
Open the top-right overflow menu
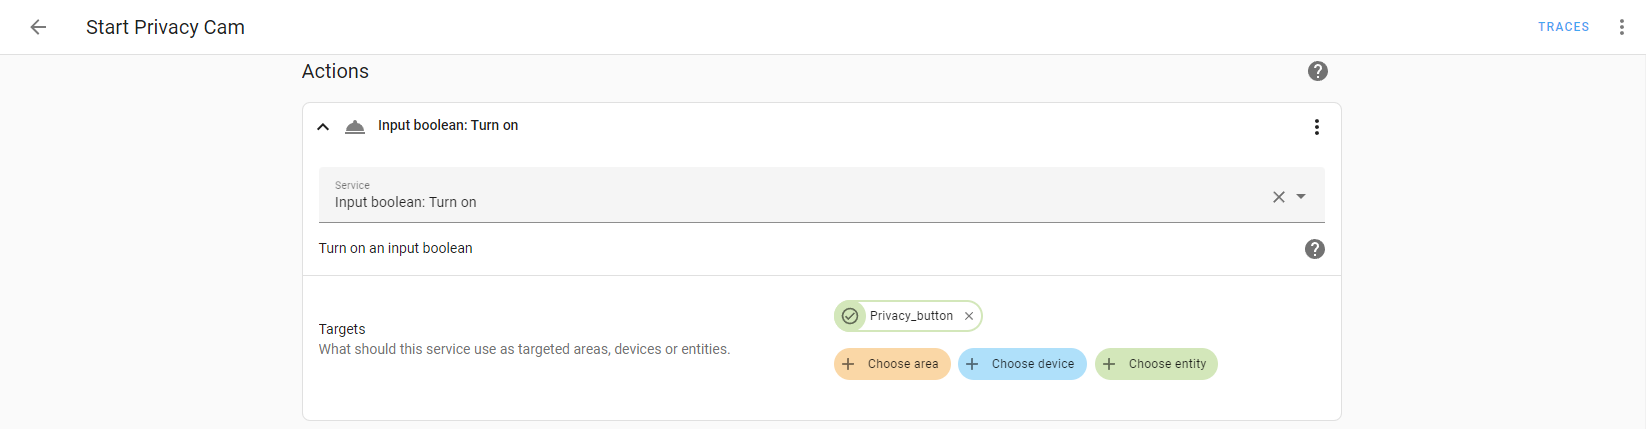pyautogui.click(x=1621, y=27)
